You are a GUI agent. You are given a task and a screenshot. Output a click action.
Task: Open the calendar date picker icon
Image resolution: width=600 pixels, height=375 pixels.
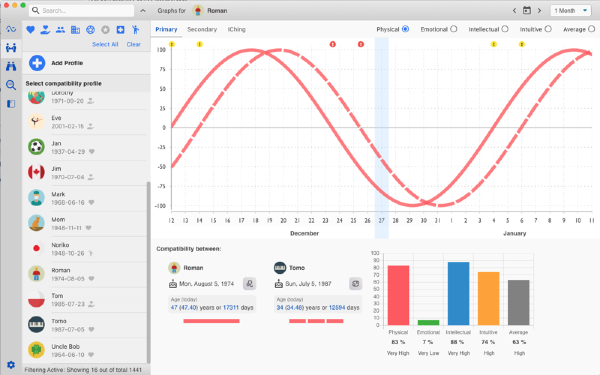(x=527, y=10)
